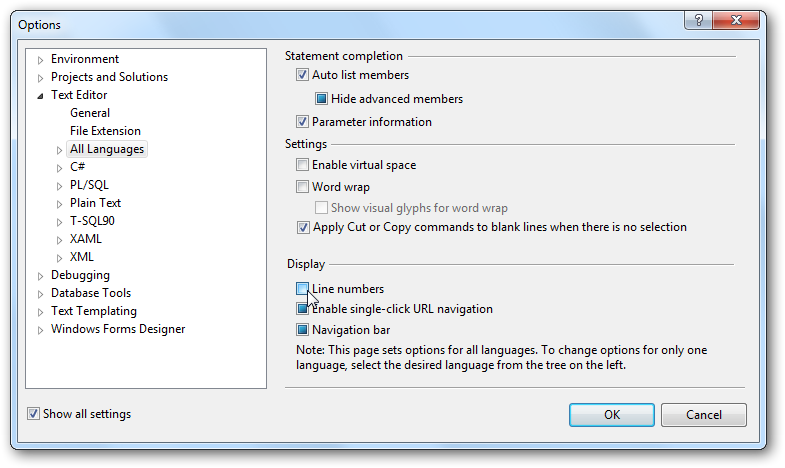Select the File Extension tree item
Screen dimensions: 785x468
click(105, 131)
